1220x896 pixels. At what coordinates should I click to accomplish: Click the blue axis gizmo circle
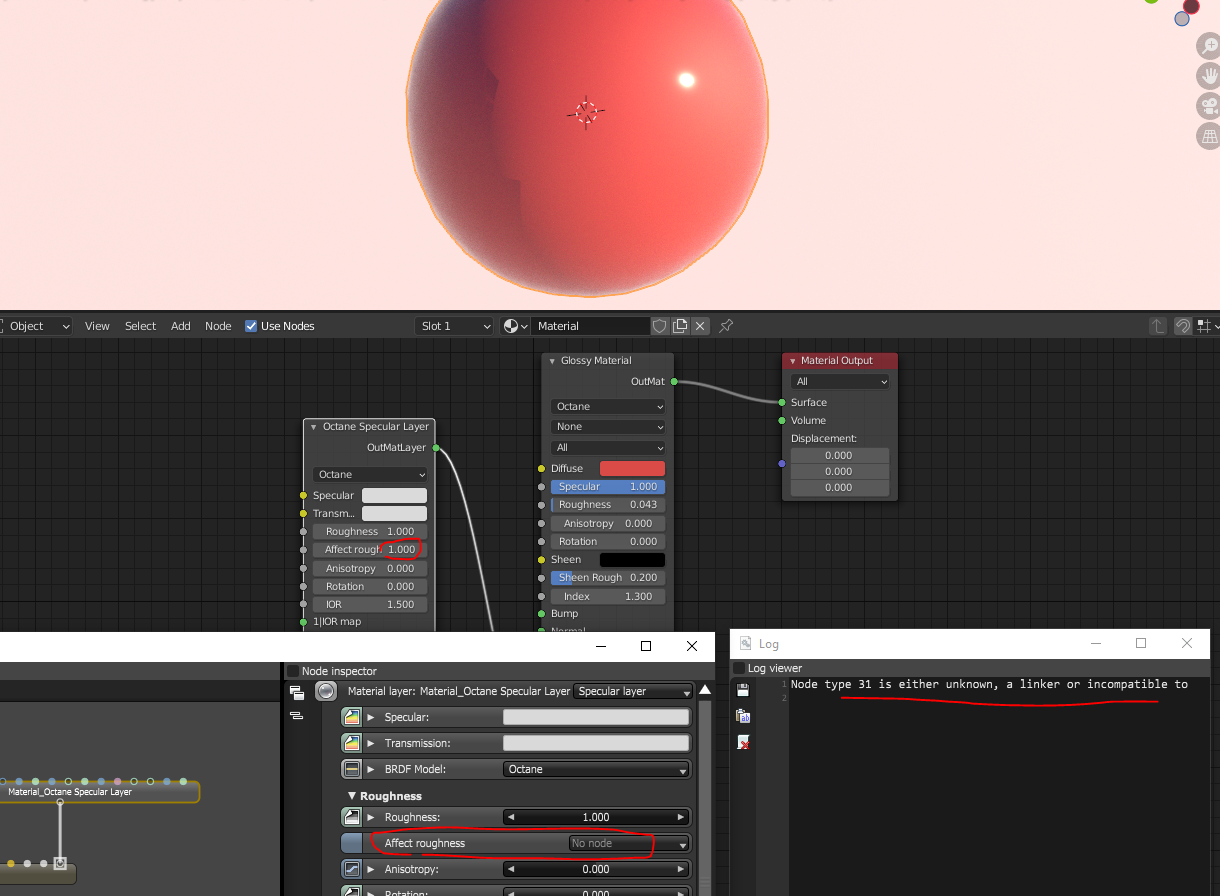pyautogui.click(x=1182, y=19)
